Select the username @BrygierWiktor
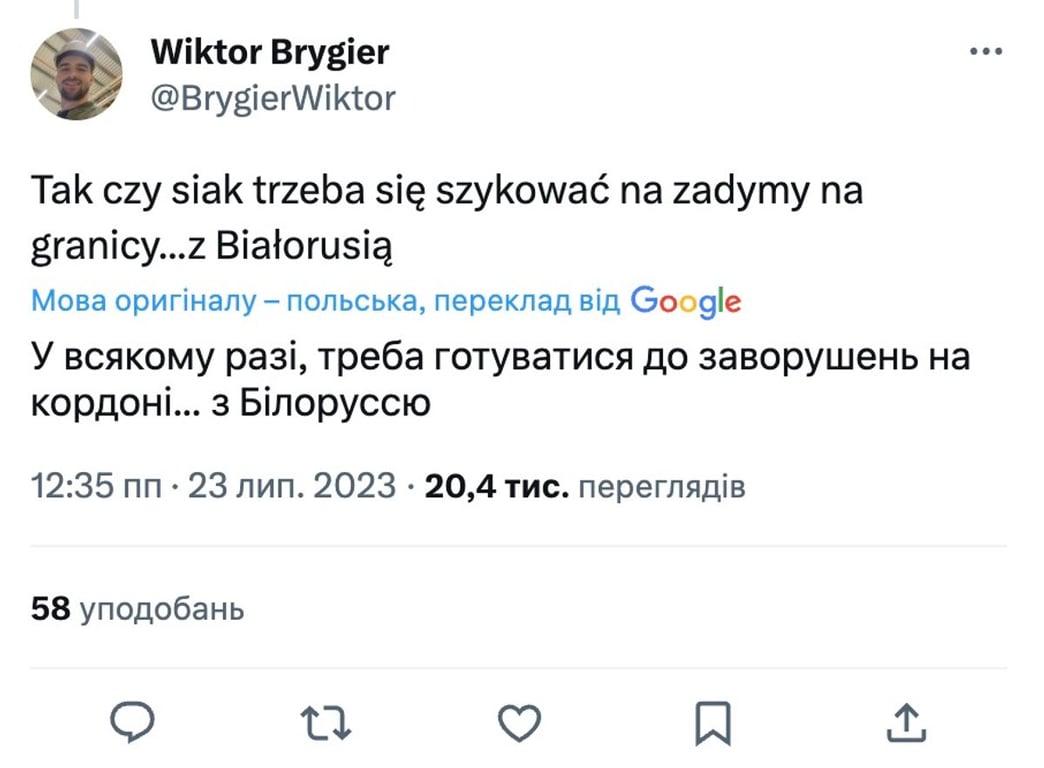The height and width of the screenshot is (768, 1044). click(273, 98)
